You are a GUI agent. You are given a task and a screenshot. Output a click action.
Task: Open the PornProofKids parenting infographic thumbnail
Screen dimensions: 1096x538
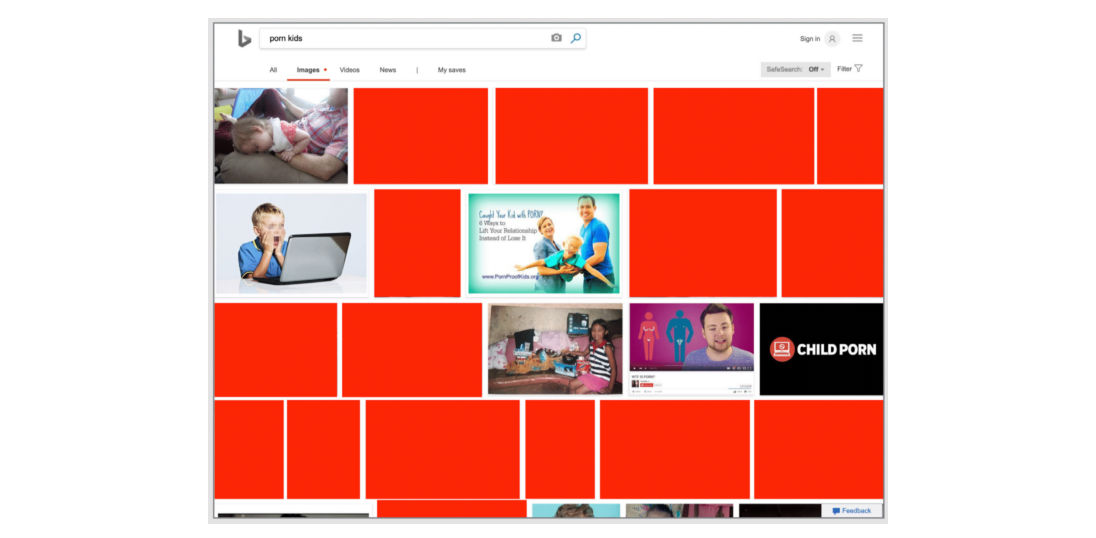pos(543,243)
